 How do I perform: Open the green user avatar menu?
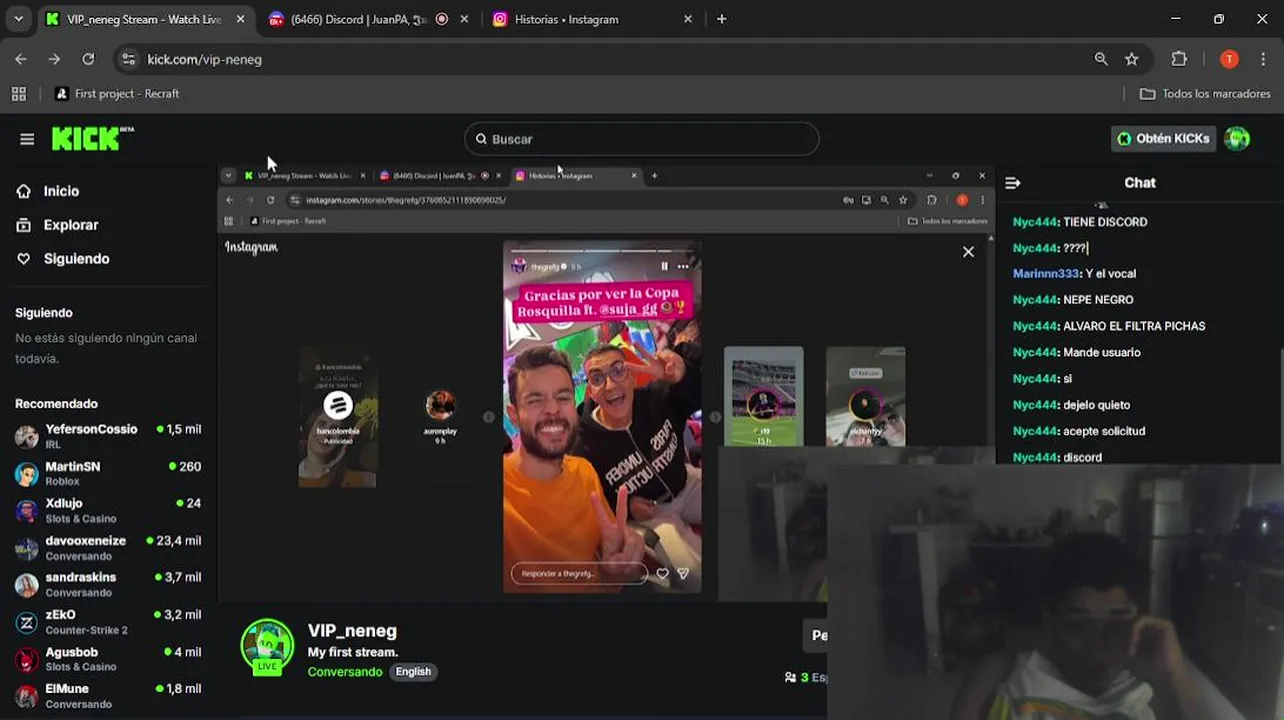pyautogui.click(x=1237, y=139)
